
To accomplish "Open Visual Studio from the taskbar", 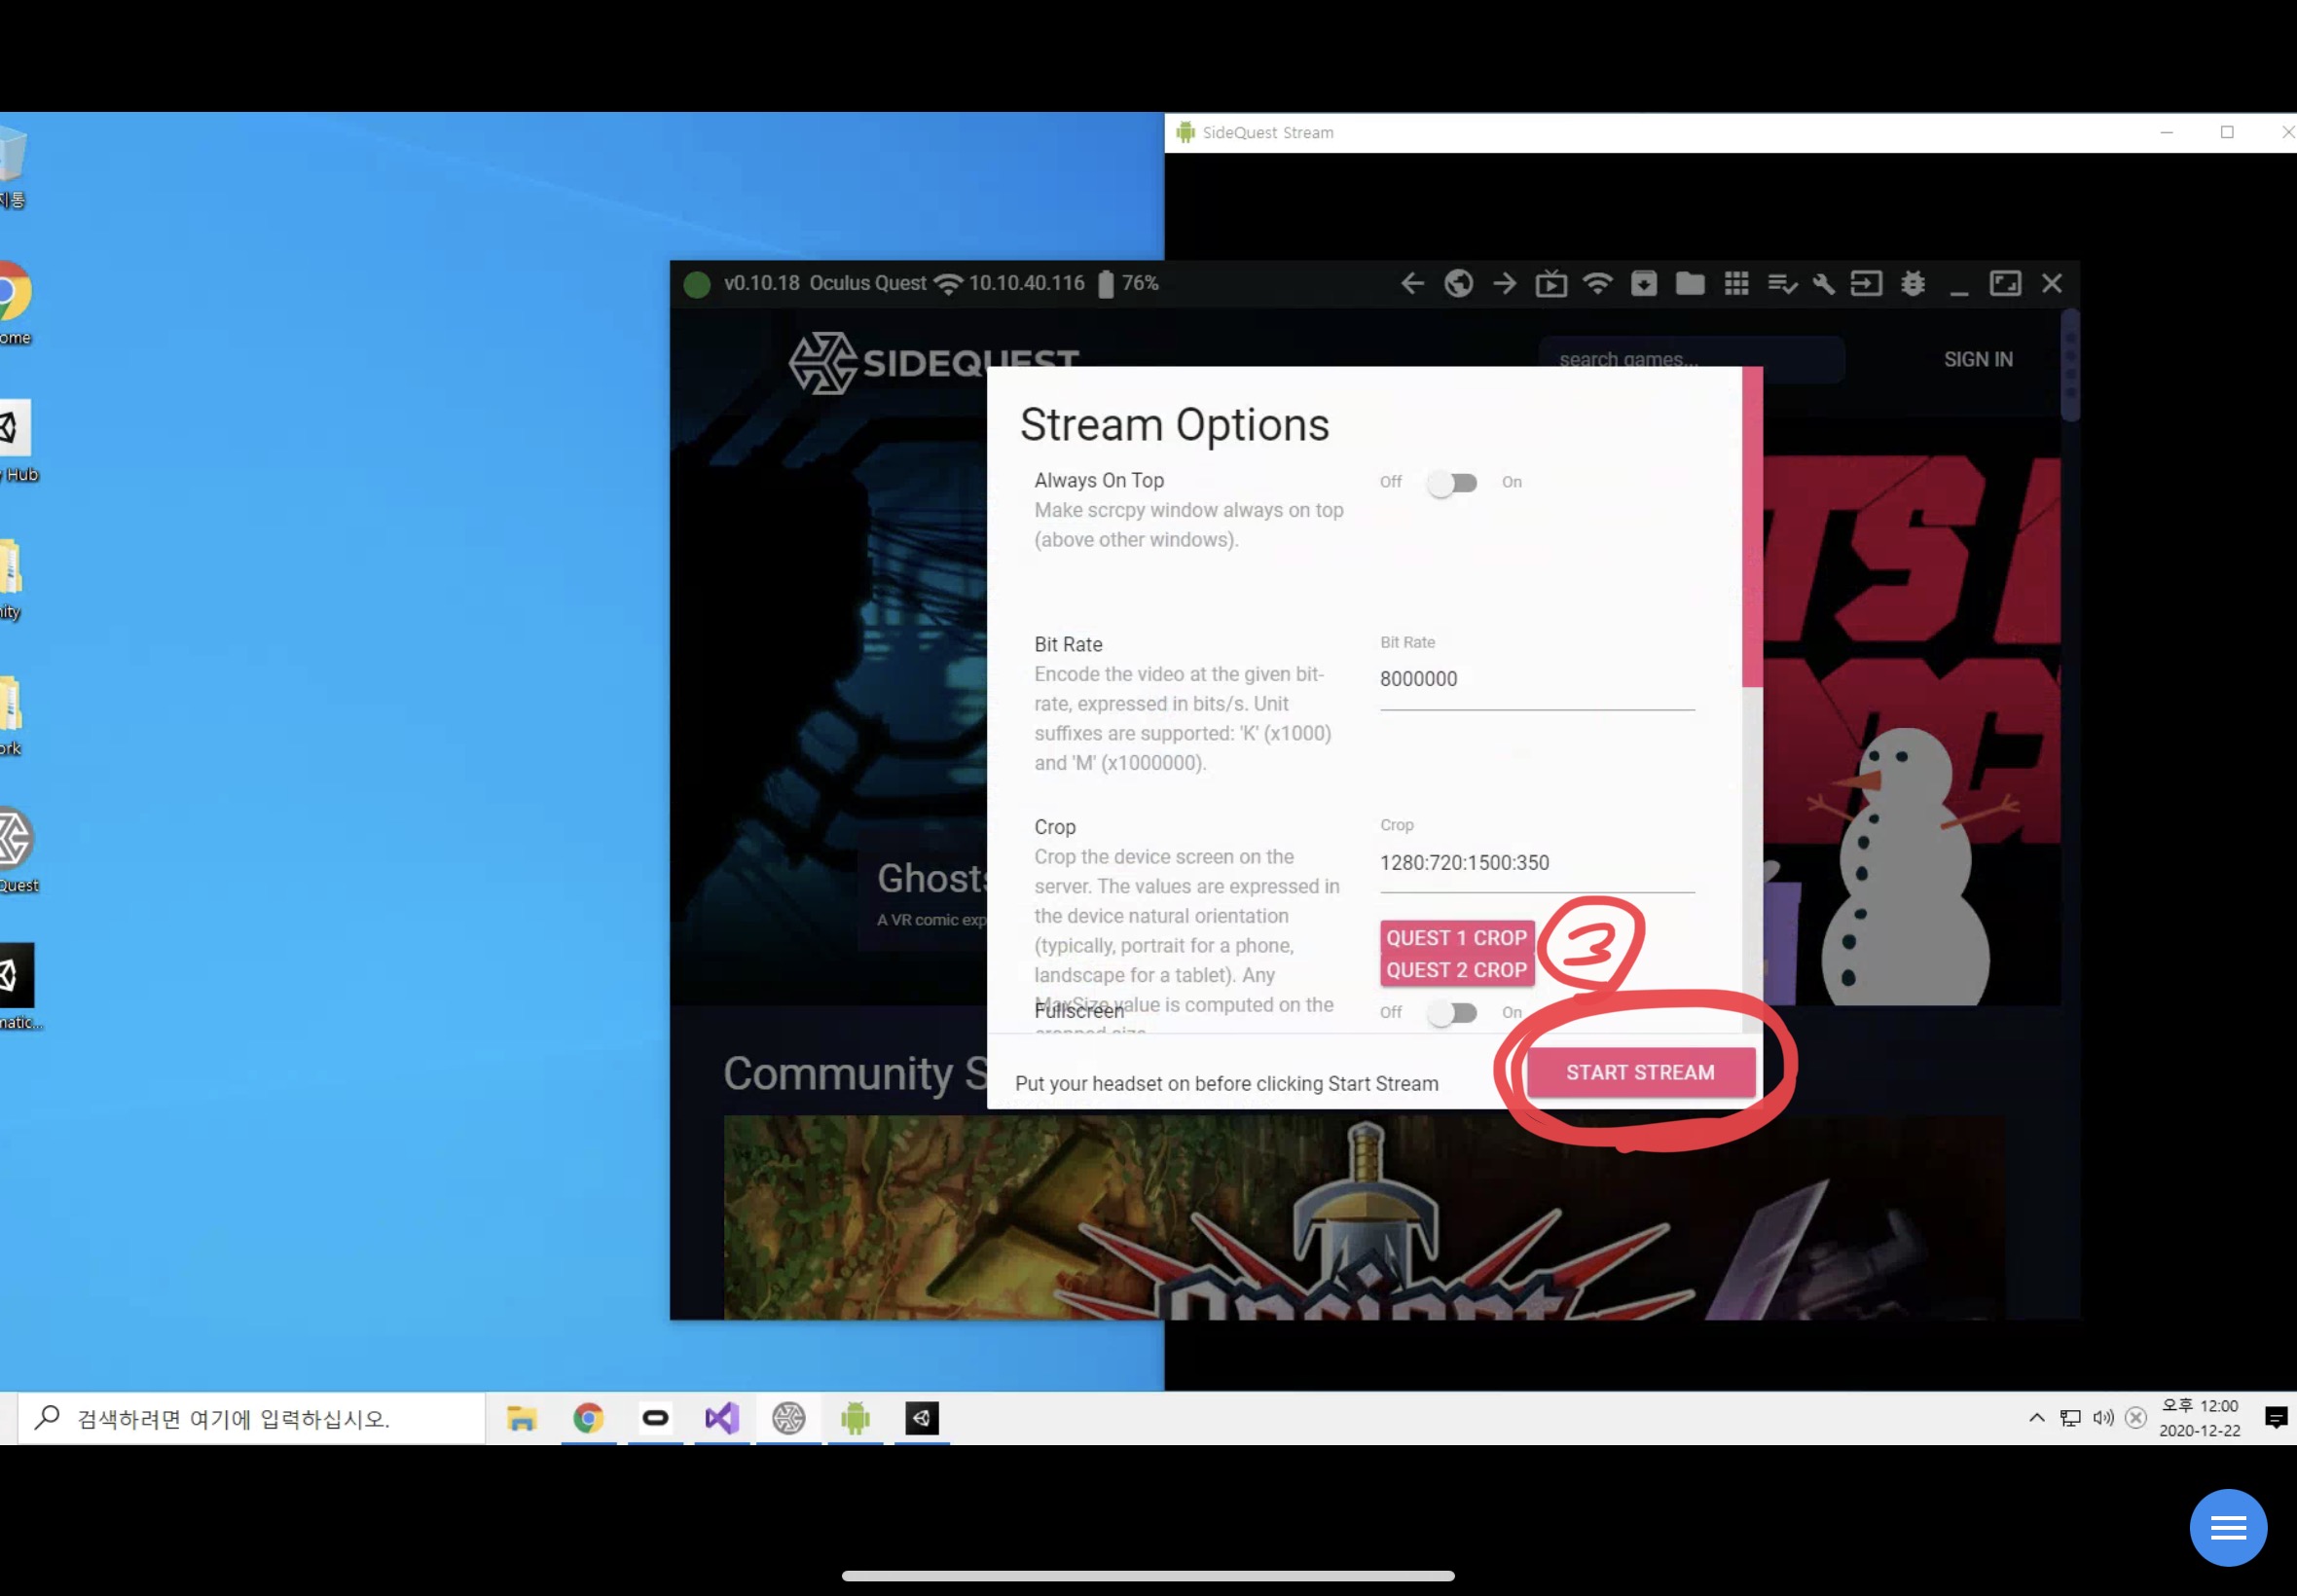I will (722, 1418).
